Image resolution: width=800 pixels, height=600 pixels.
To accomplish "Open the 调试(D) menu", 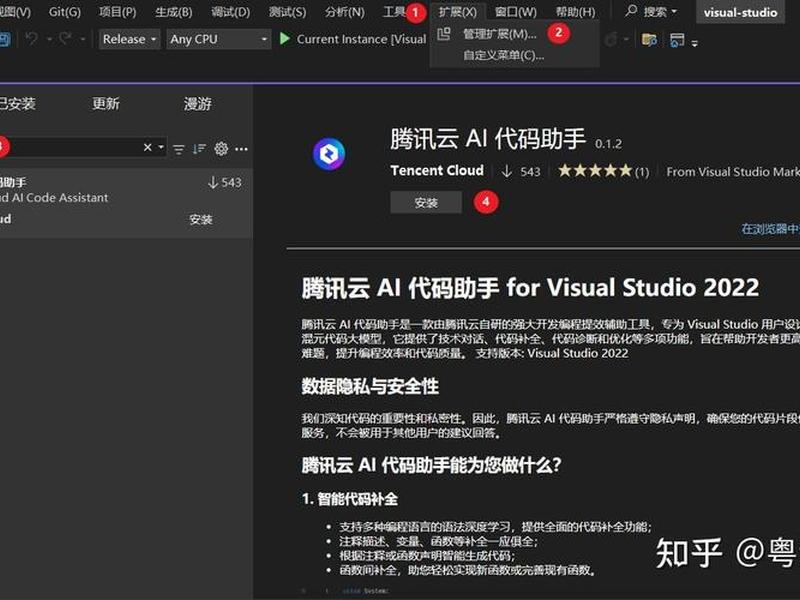I will tap(231, 12).
